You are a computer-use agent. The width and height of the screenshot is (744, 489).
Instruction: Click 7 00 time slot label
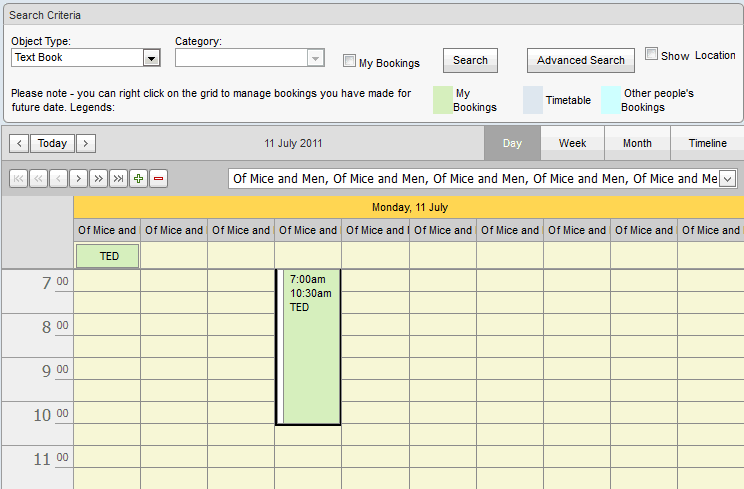coord(55,283)
